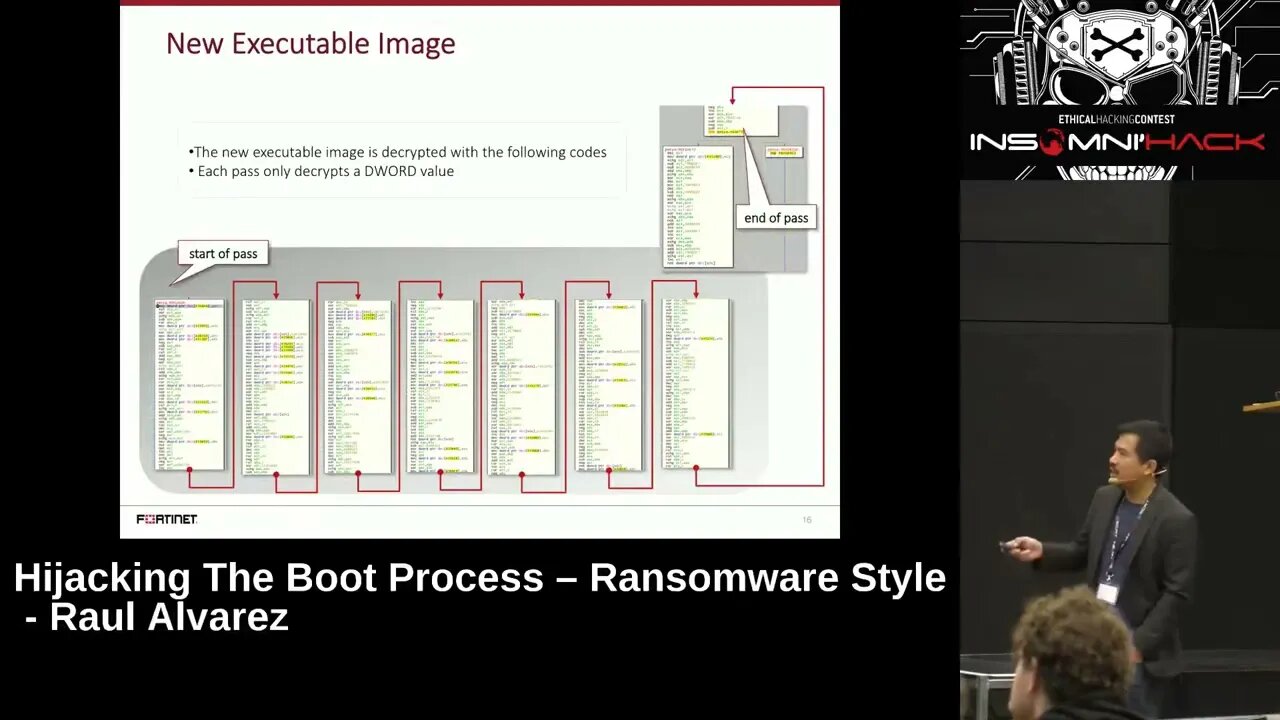Click the bullet about decrypted executable image
1280x720 pixels.
[397, 152]
